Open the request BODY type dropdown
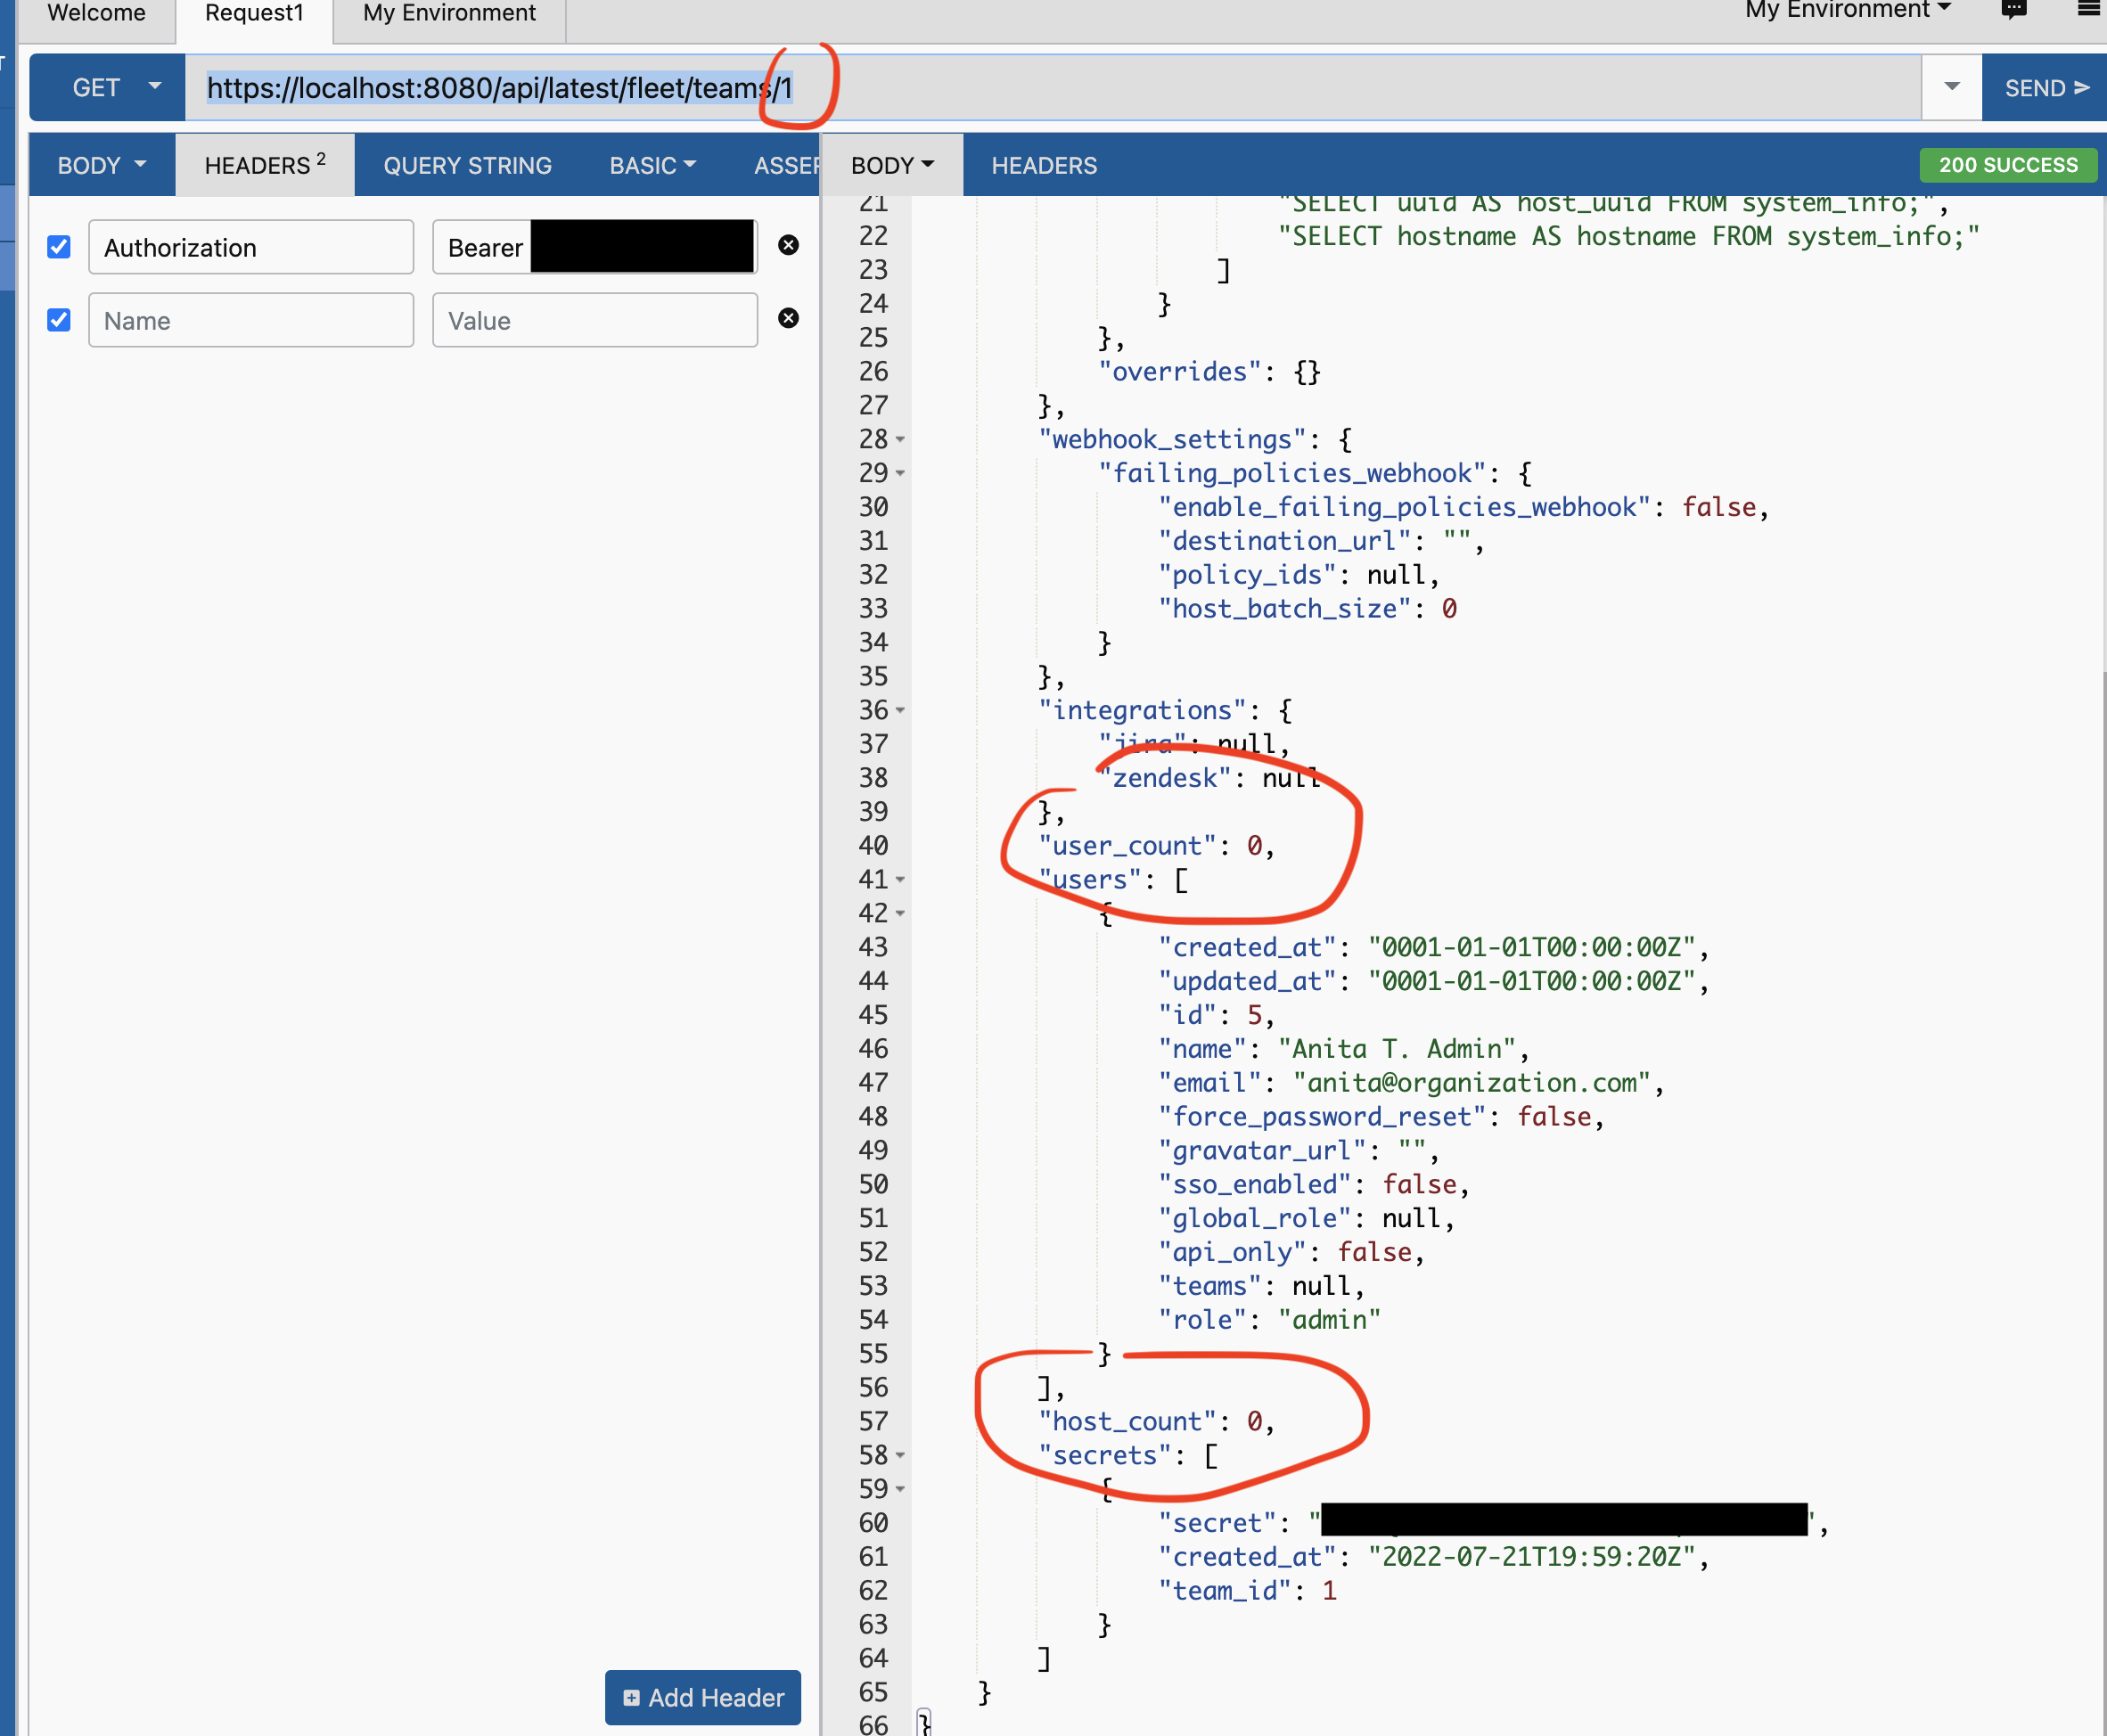 [x=101, y=165]
